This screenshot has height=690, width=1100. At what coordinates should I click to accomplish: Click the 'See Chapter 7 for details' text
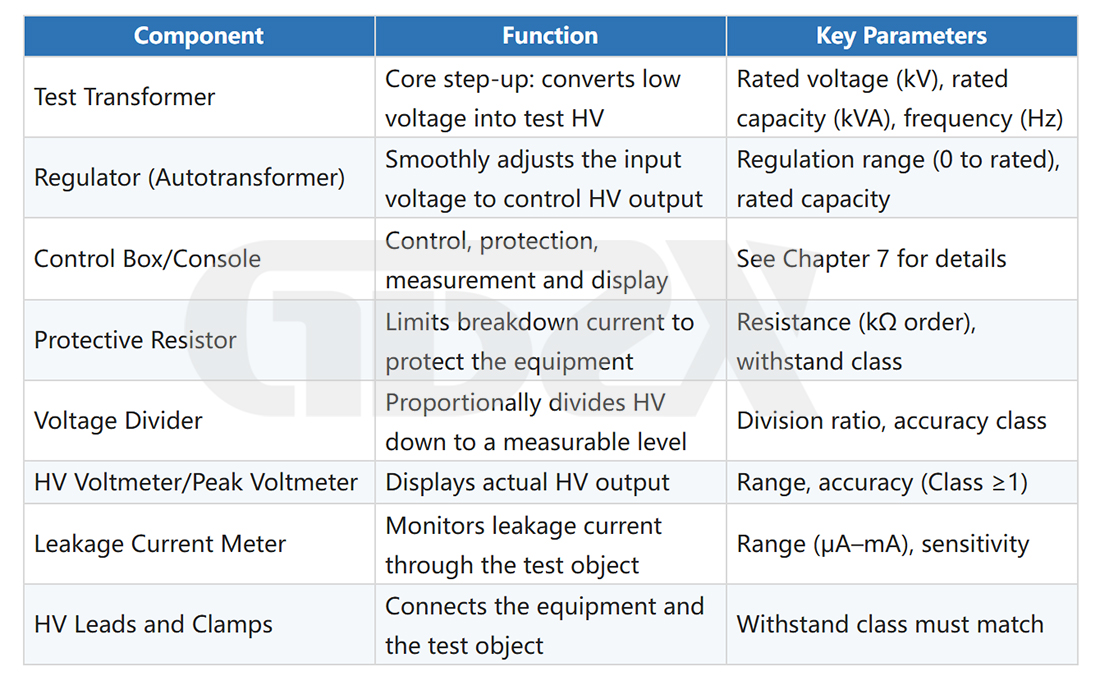point(871,259)
